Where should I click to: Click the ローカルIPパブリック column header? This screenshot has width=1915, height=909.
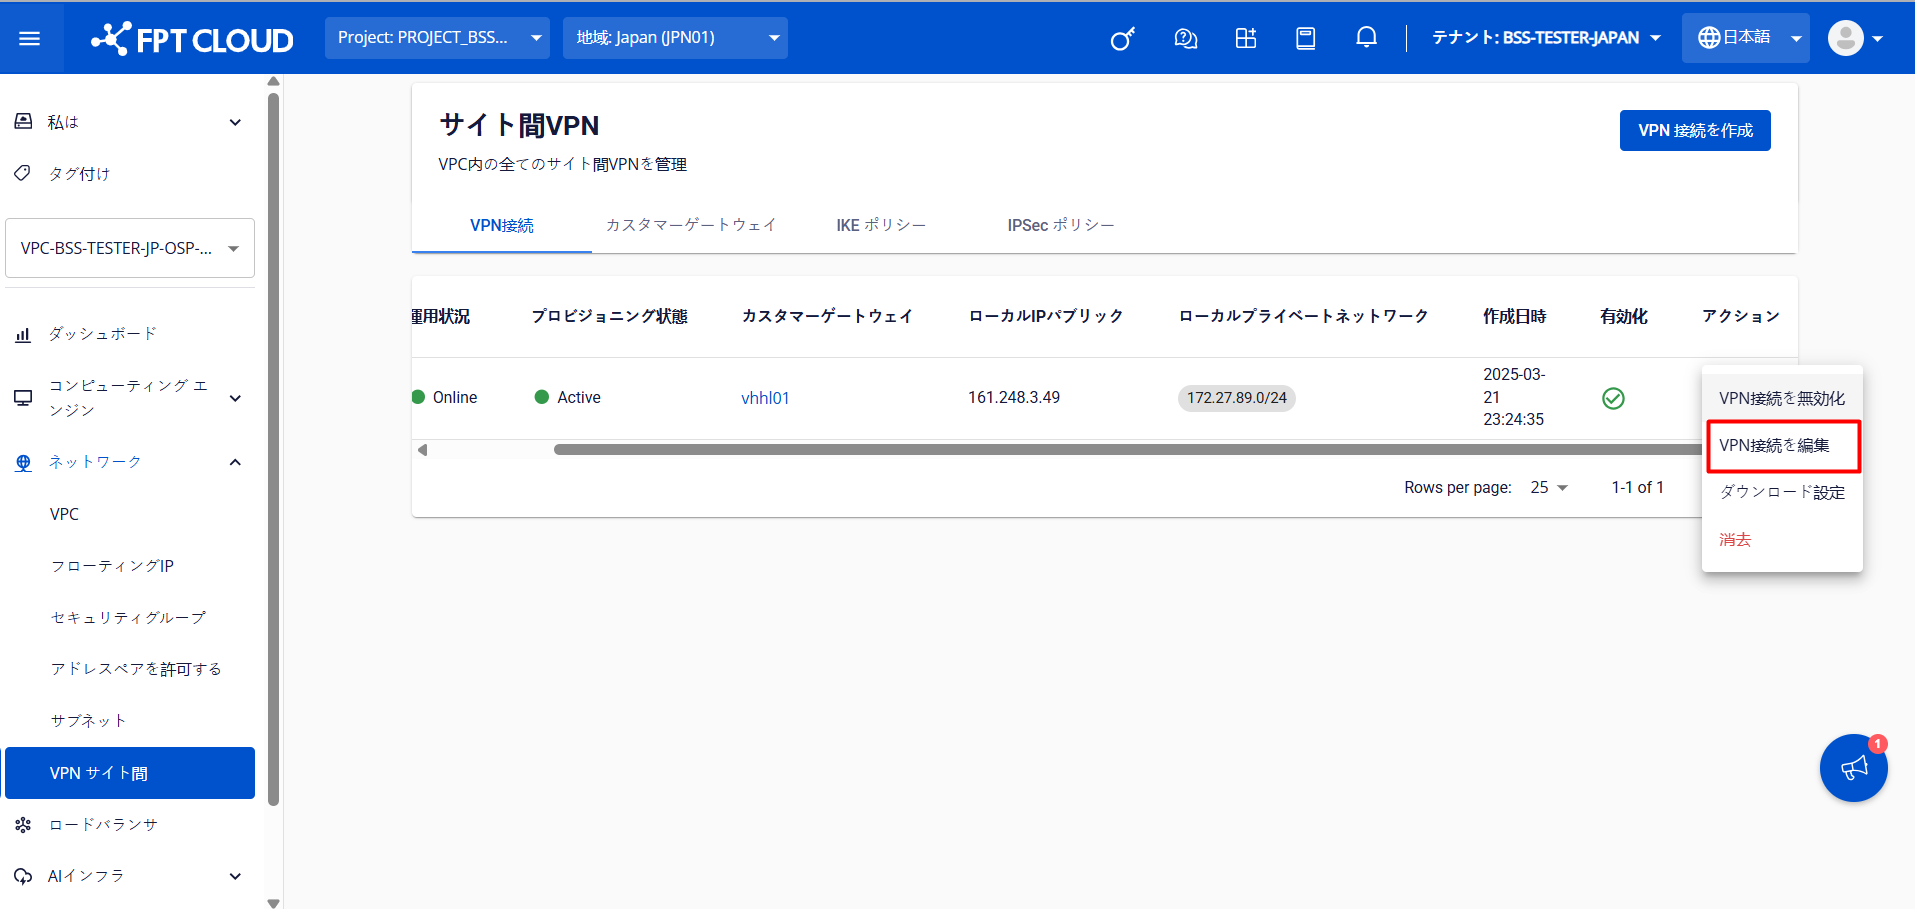[1045, 316]
